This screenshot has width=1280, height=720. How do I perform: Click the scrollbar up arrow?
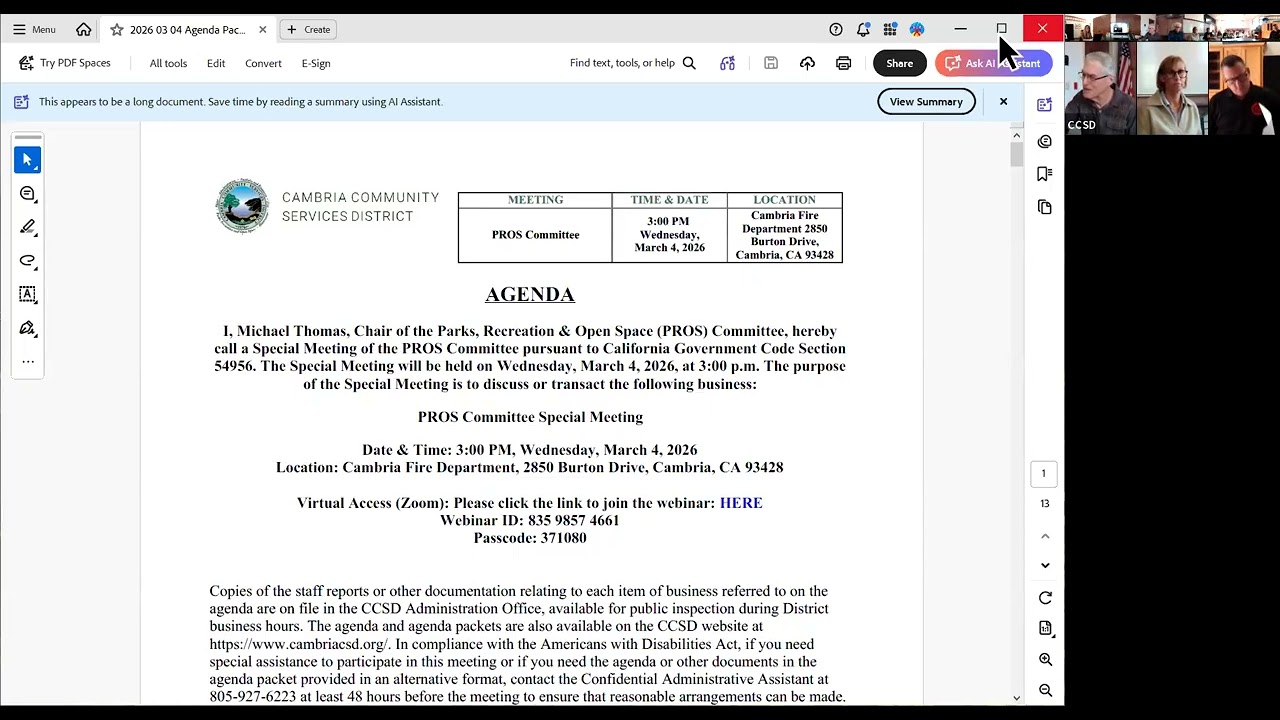[x=1017, y=135]
